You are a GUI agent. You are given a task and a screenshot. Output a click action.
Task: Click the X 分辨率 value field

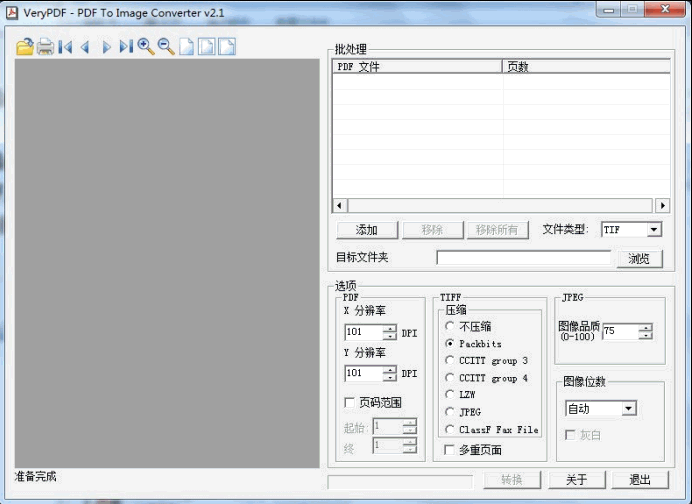364,332
